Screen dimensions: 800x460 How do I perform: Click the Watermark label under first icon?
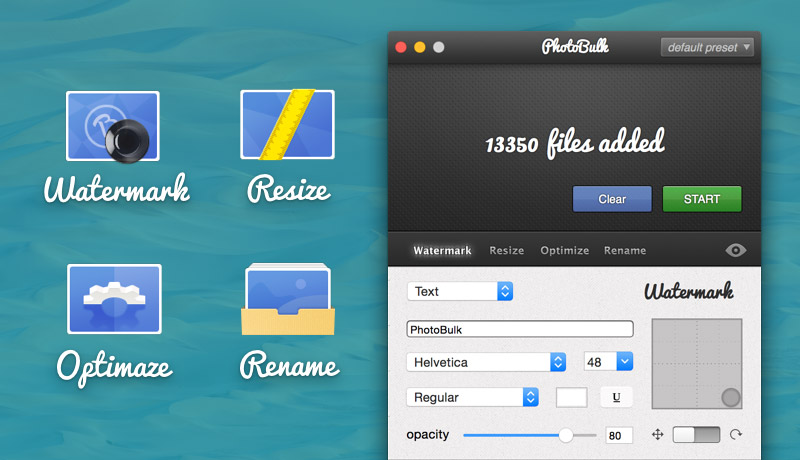point(117,188)
